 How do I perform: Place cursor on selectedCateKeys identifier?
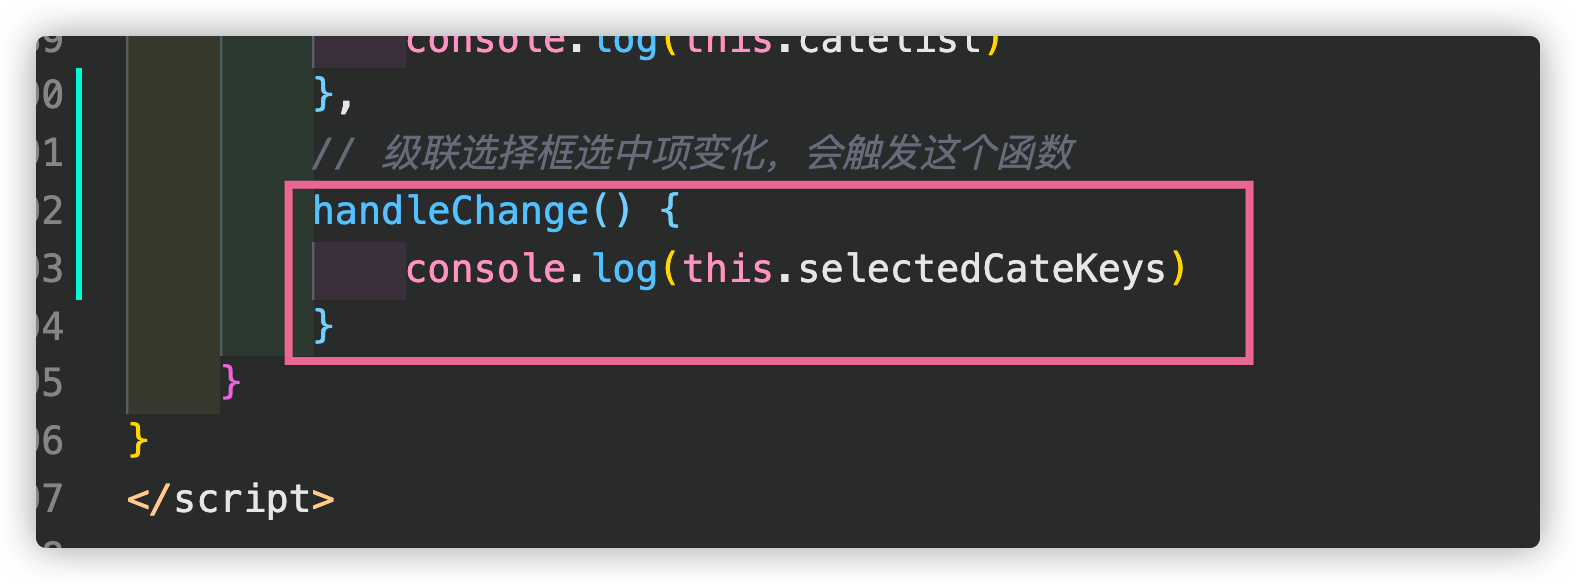coord(982,269)
